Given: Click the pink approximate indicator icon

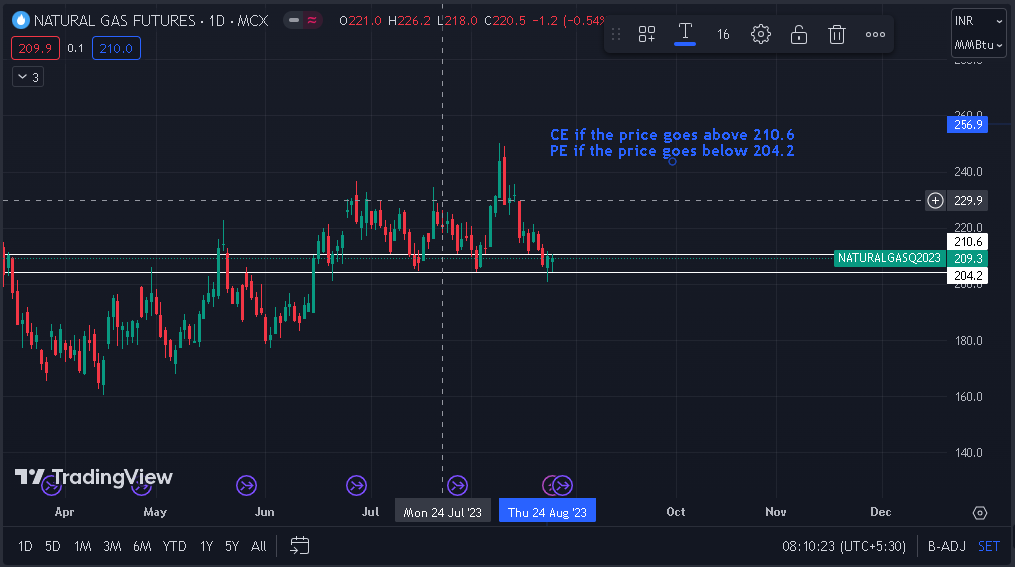Looking at the screenshot, I should pos(312,20).
